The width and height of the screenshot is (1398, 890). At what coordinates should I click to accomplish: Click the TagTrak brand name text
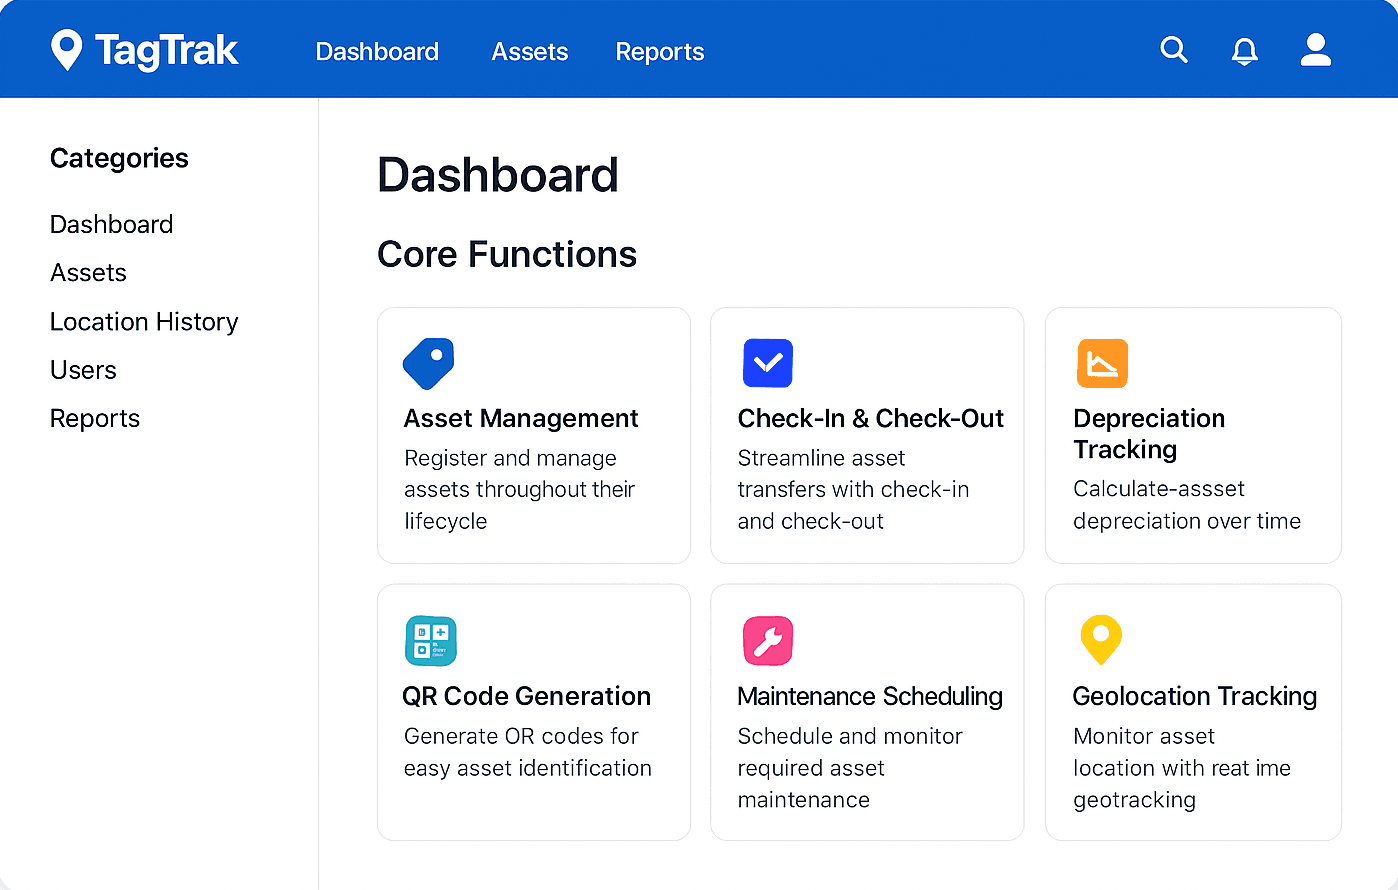(166, 51)
